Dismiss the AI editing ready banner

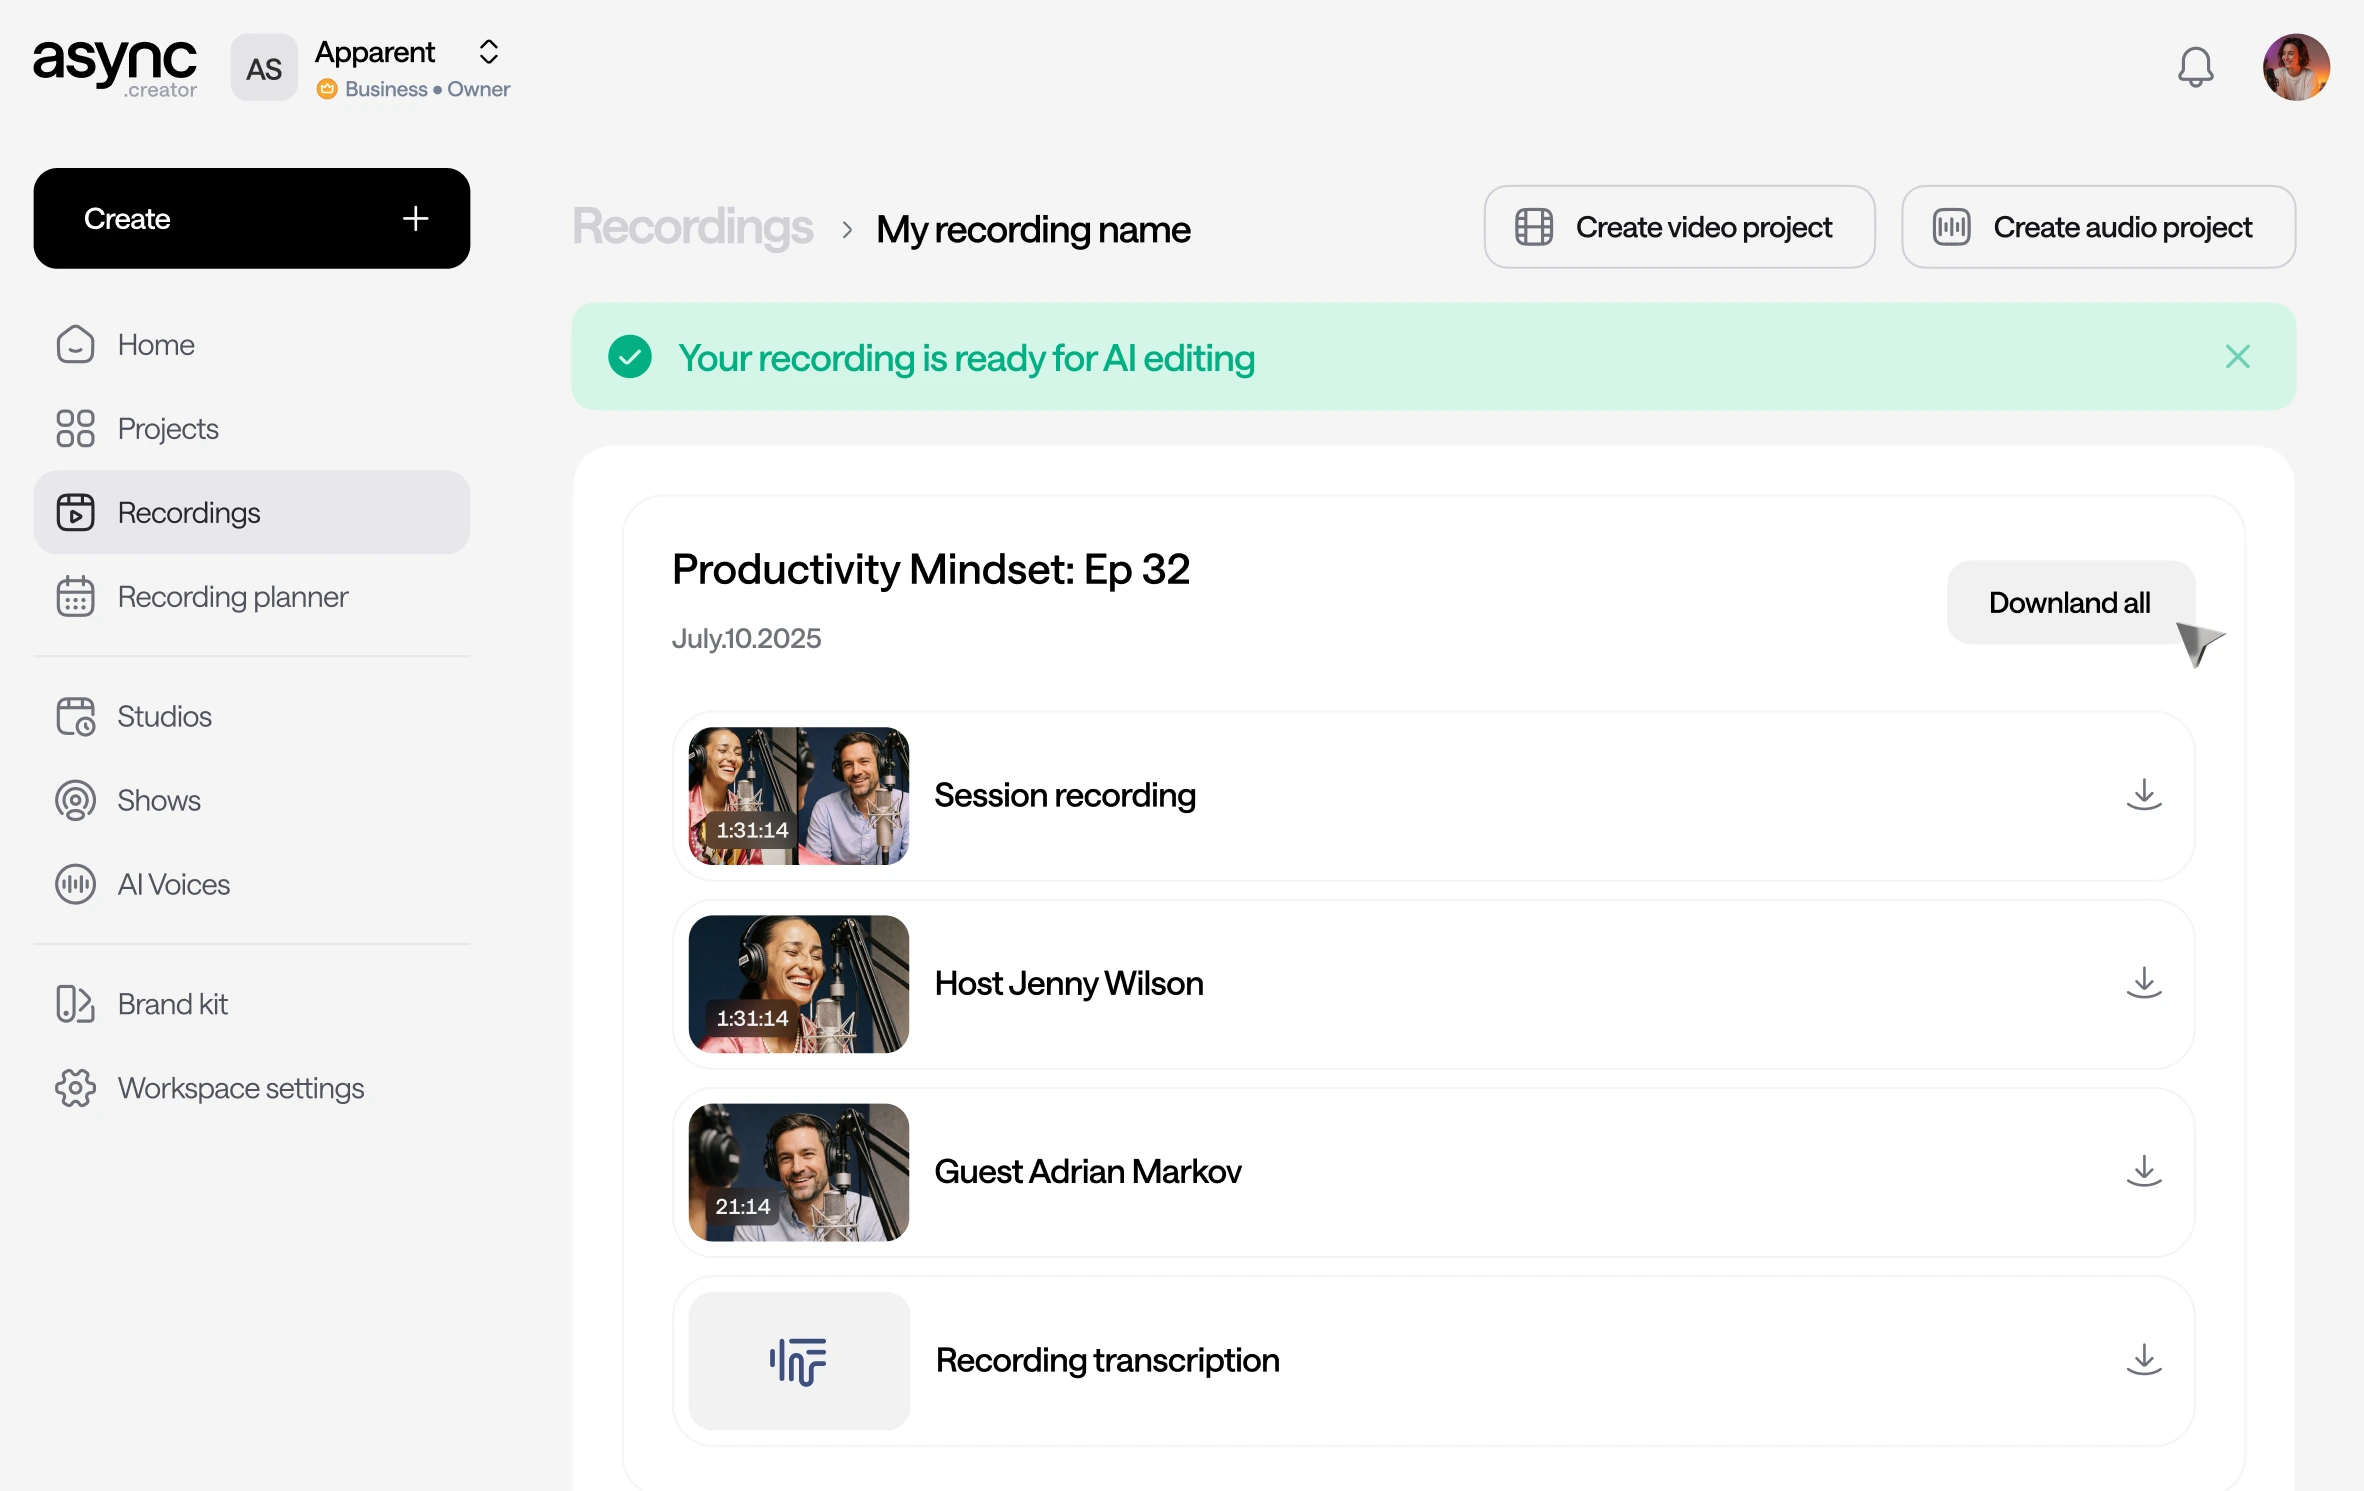click(x=2237, y=357)
